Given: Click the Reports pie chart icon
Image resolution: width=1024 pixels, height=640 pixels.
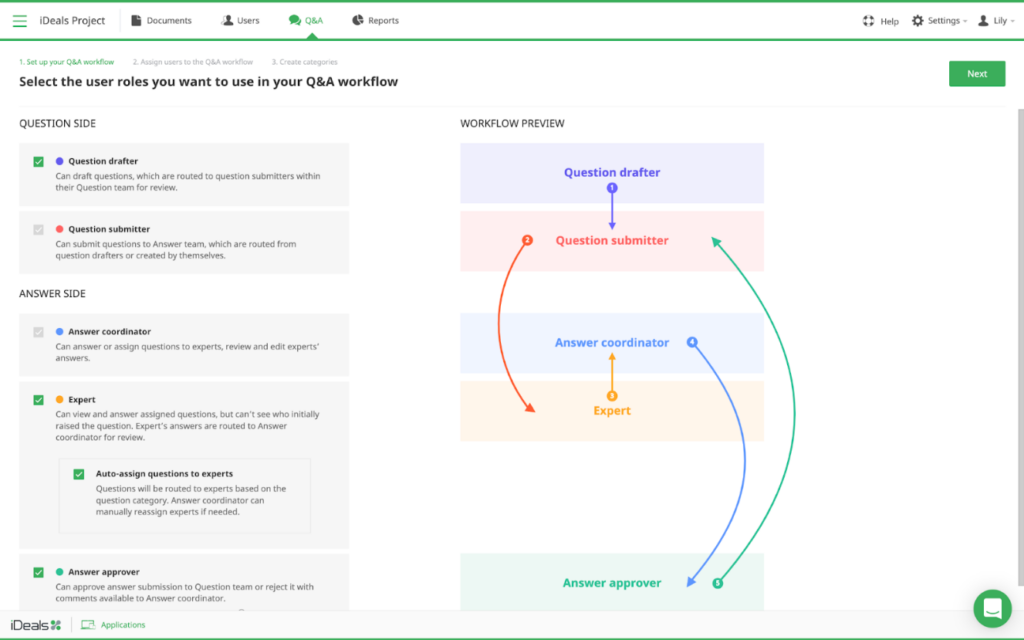Looking at the screenshot, I should 358,20.
